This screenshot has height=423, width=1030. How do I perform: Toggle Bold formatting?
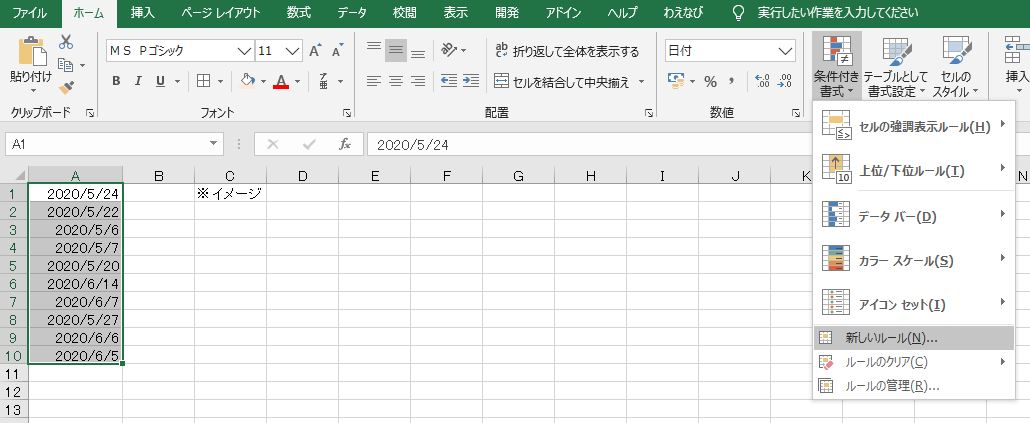point(116,81)
